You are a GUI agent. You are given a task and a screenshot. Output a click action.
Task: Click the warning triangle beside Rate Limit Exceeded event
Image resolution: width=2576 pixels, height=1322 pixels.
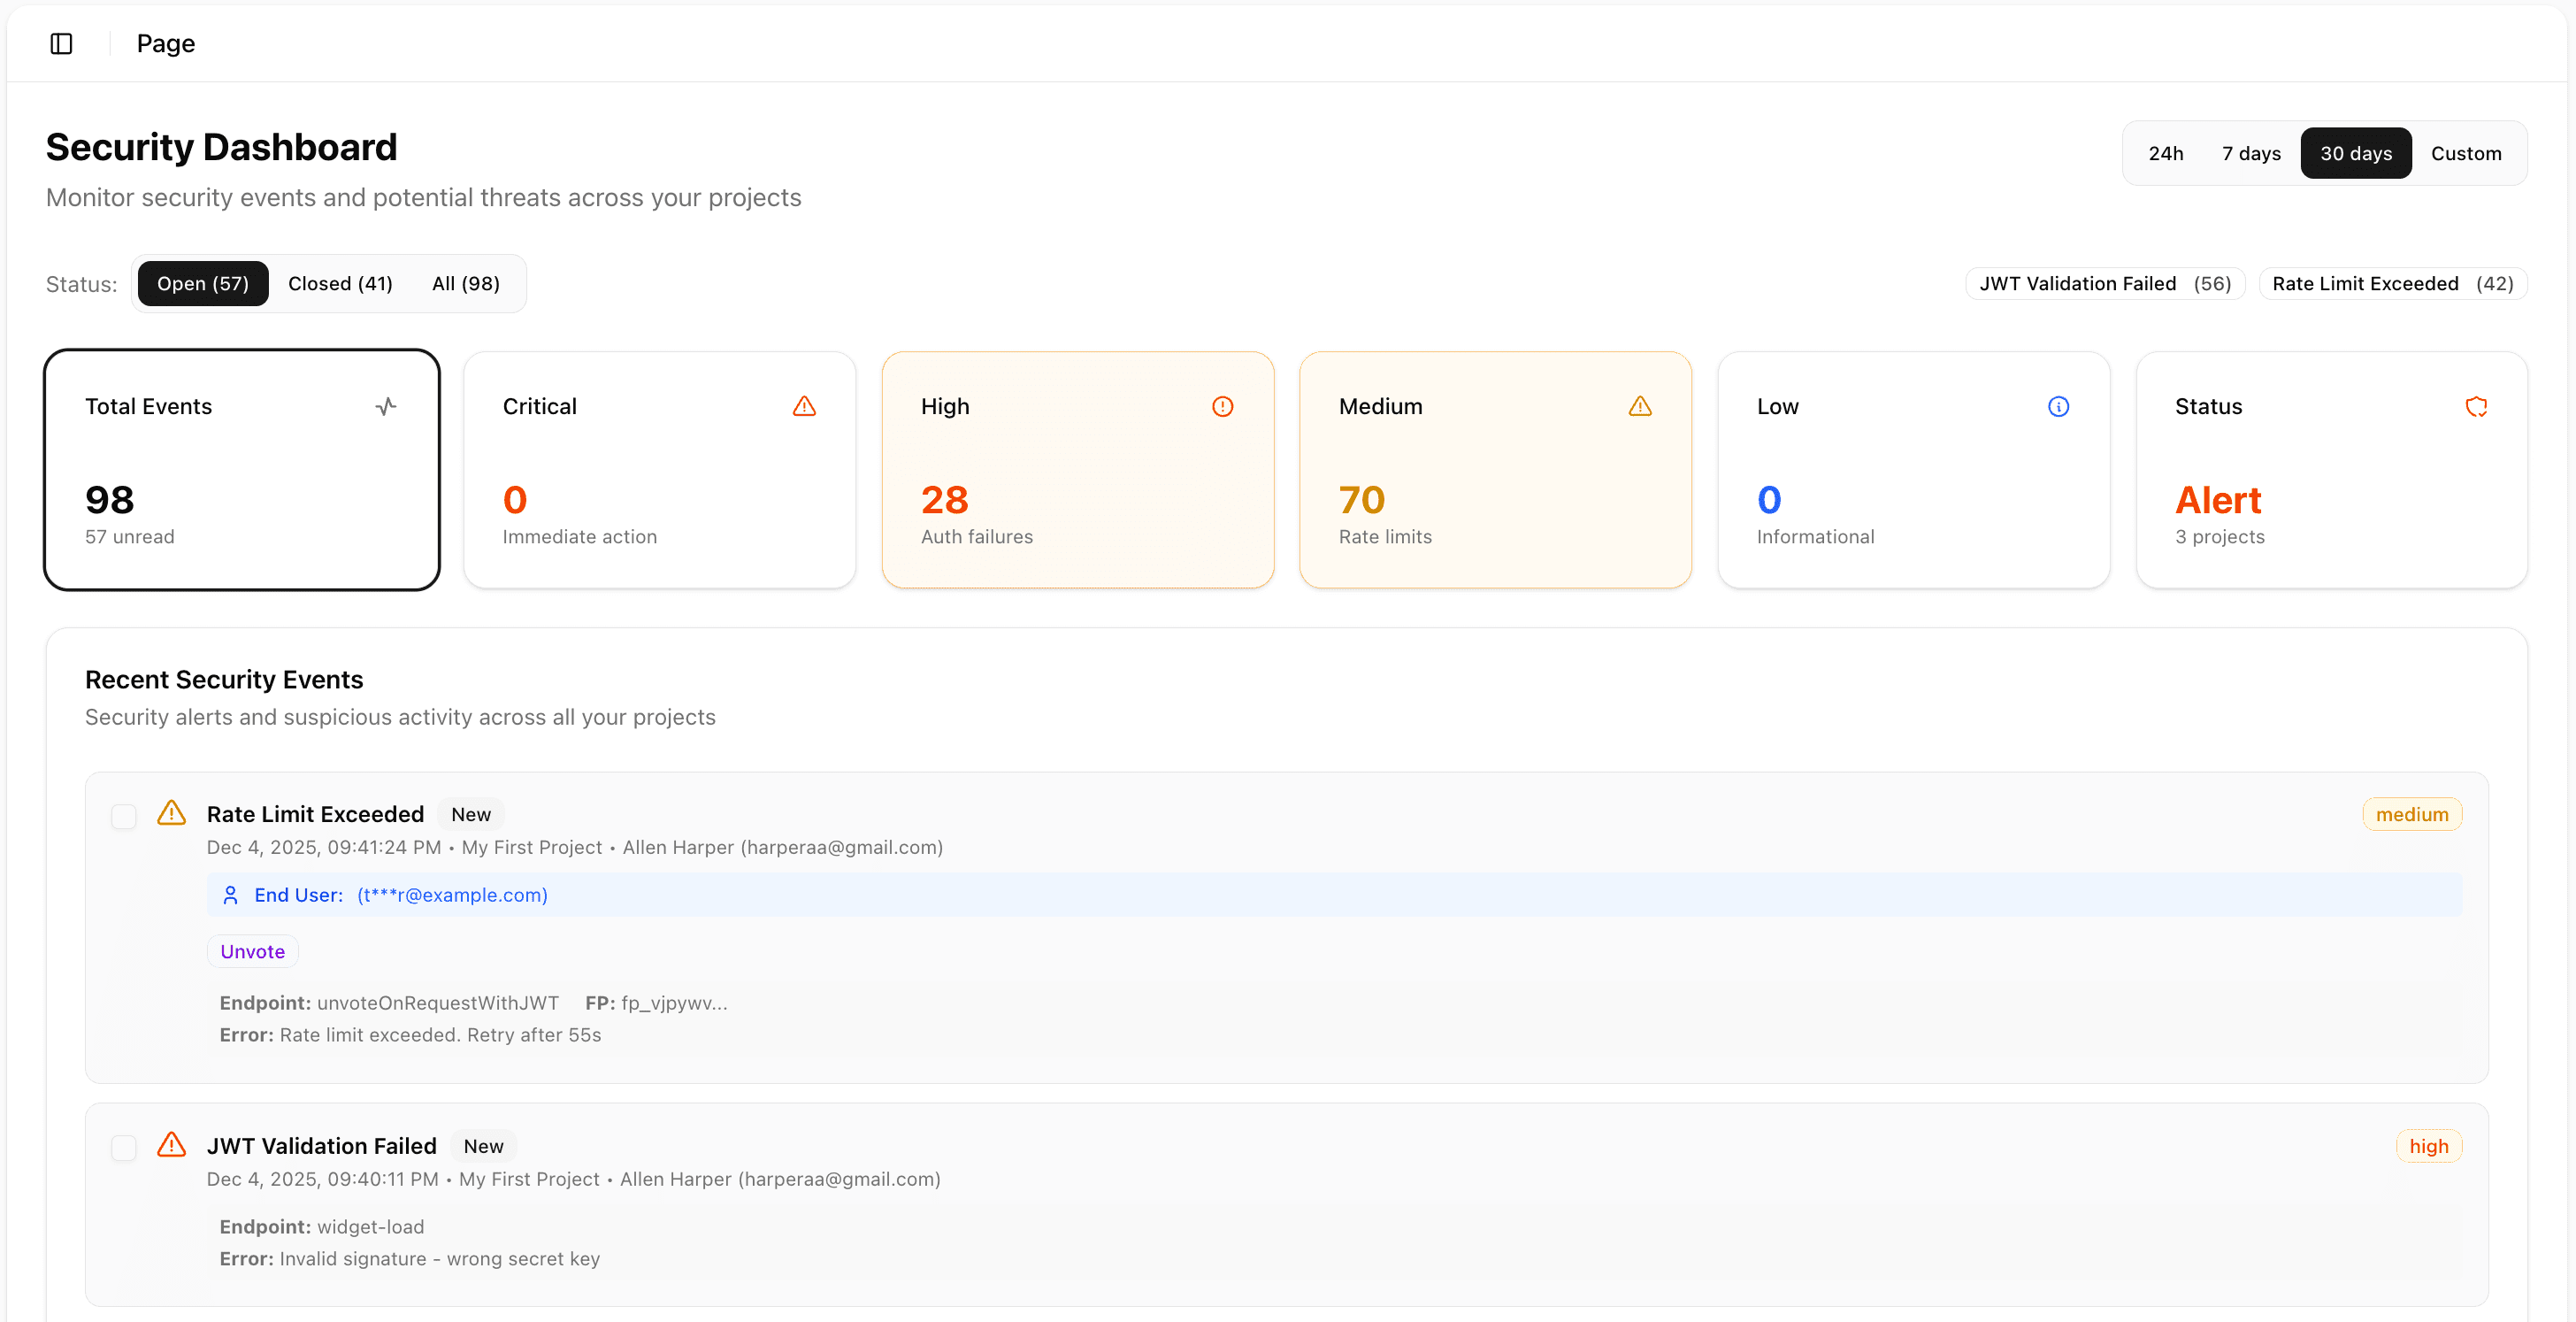tap(171, 813)
